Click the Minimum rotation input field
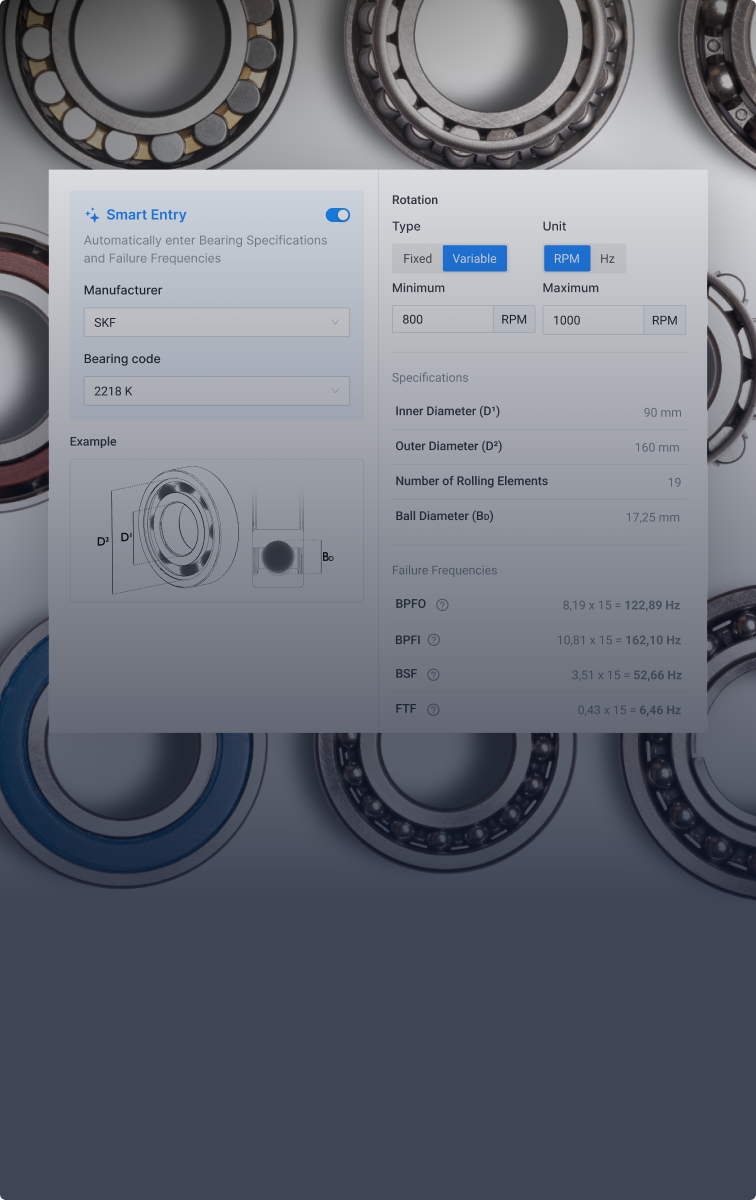The height and width of the screenshot is (1200, 756). [443, 320]
